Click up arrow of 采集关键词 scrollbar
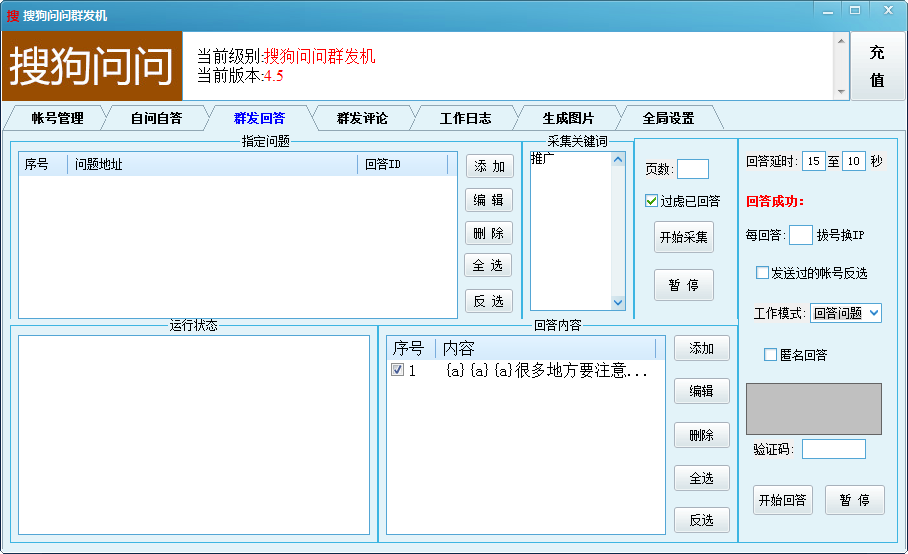The height and width of the screenshot is (554, 908). point(618,159)
